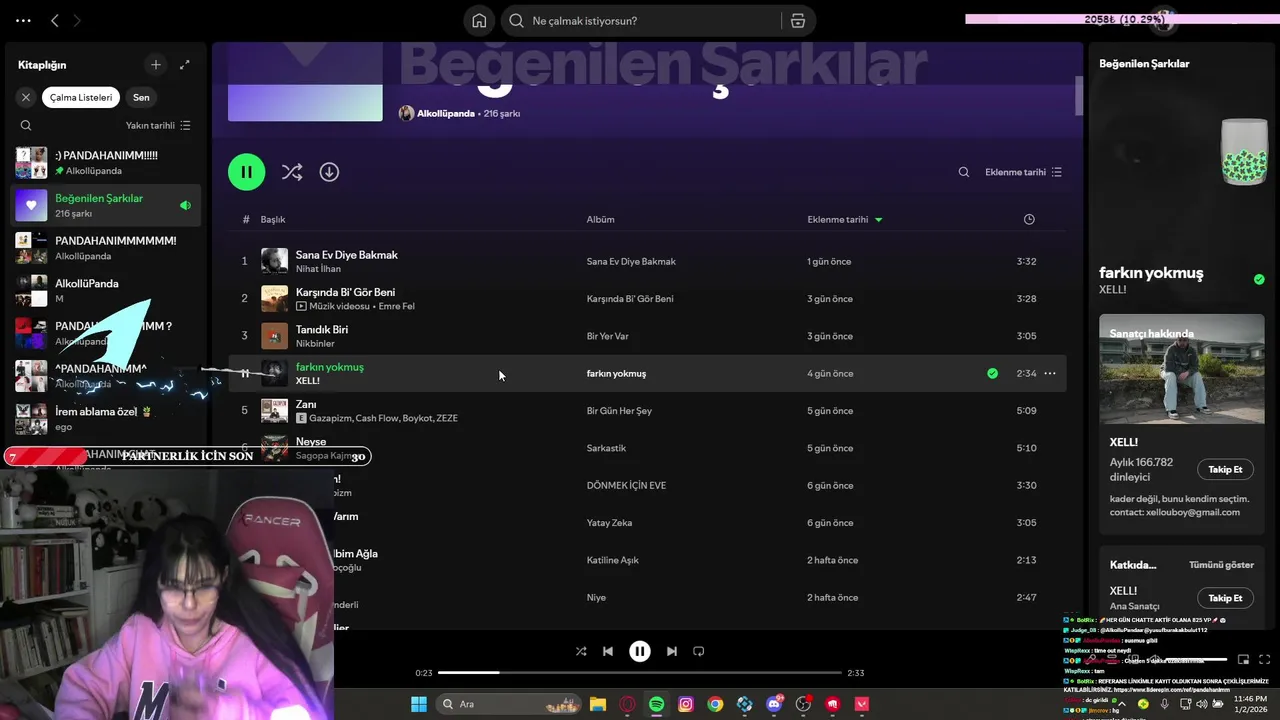The width and height of the screenshot is (1280, 720).
Task: Select the Çalma Listeleri filter chip
Action: tap(81, 97)
